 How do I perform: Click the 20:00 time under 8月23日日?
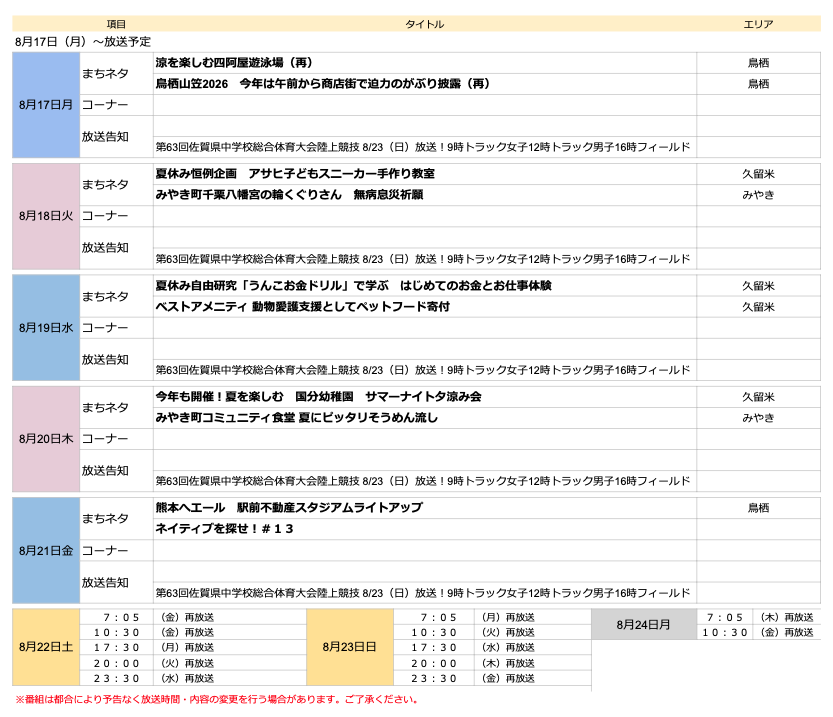434,663
